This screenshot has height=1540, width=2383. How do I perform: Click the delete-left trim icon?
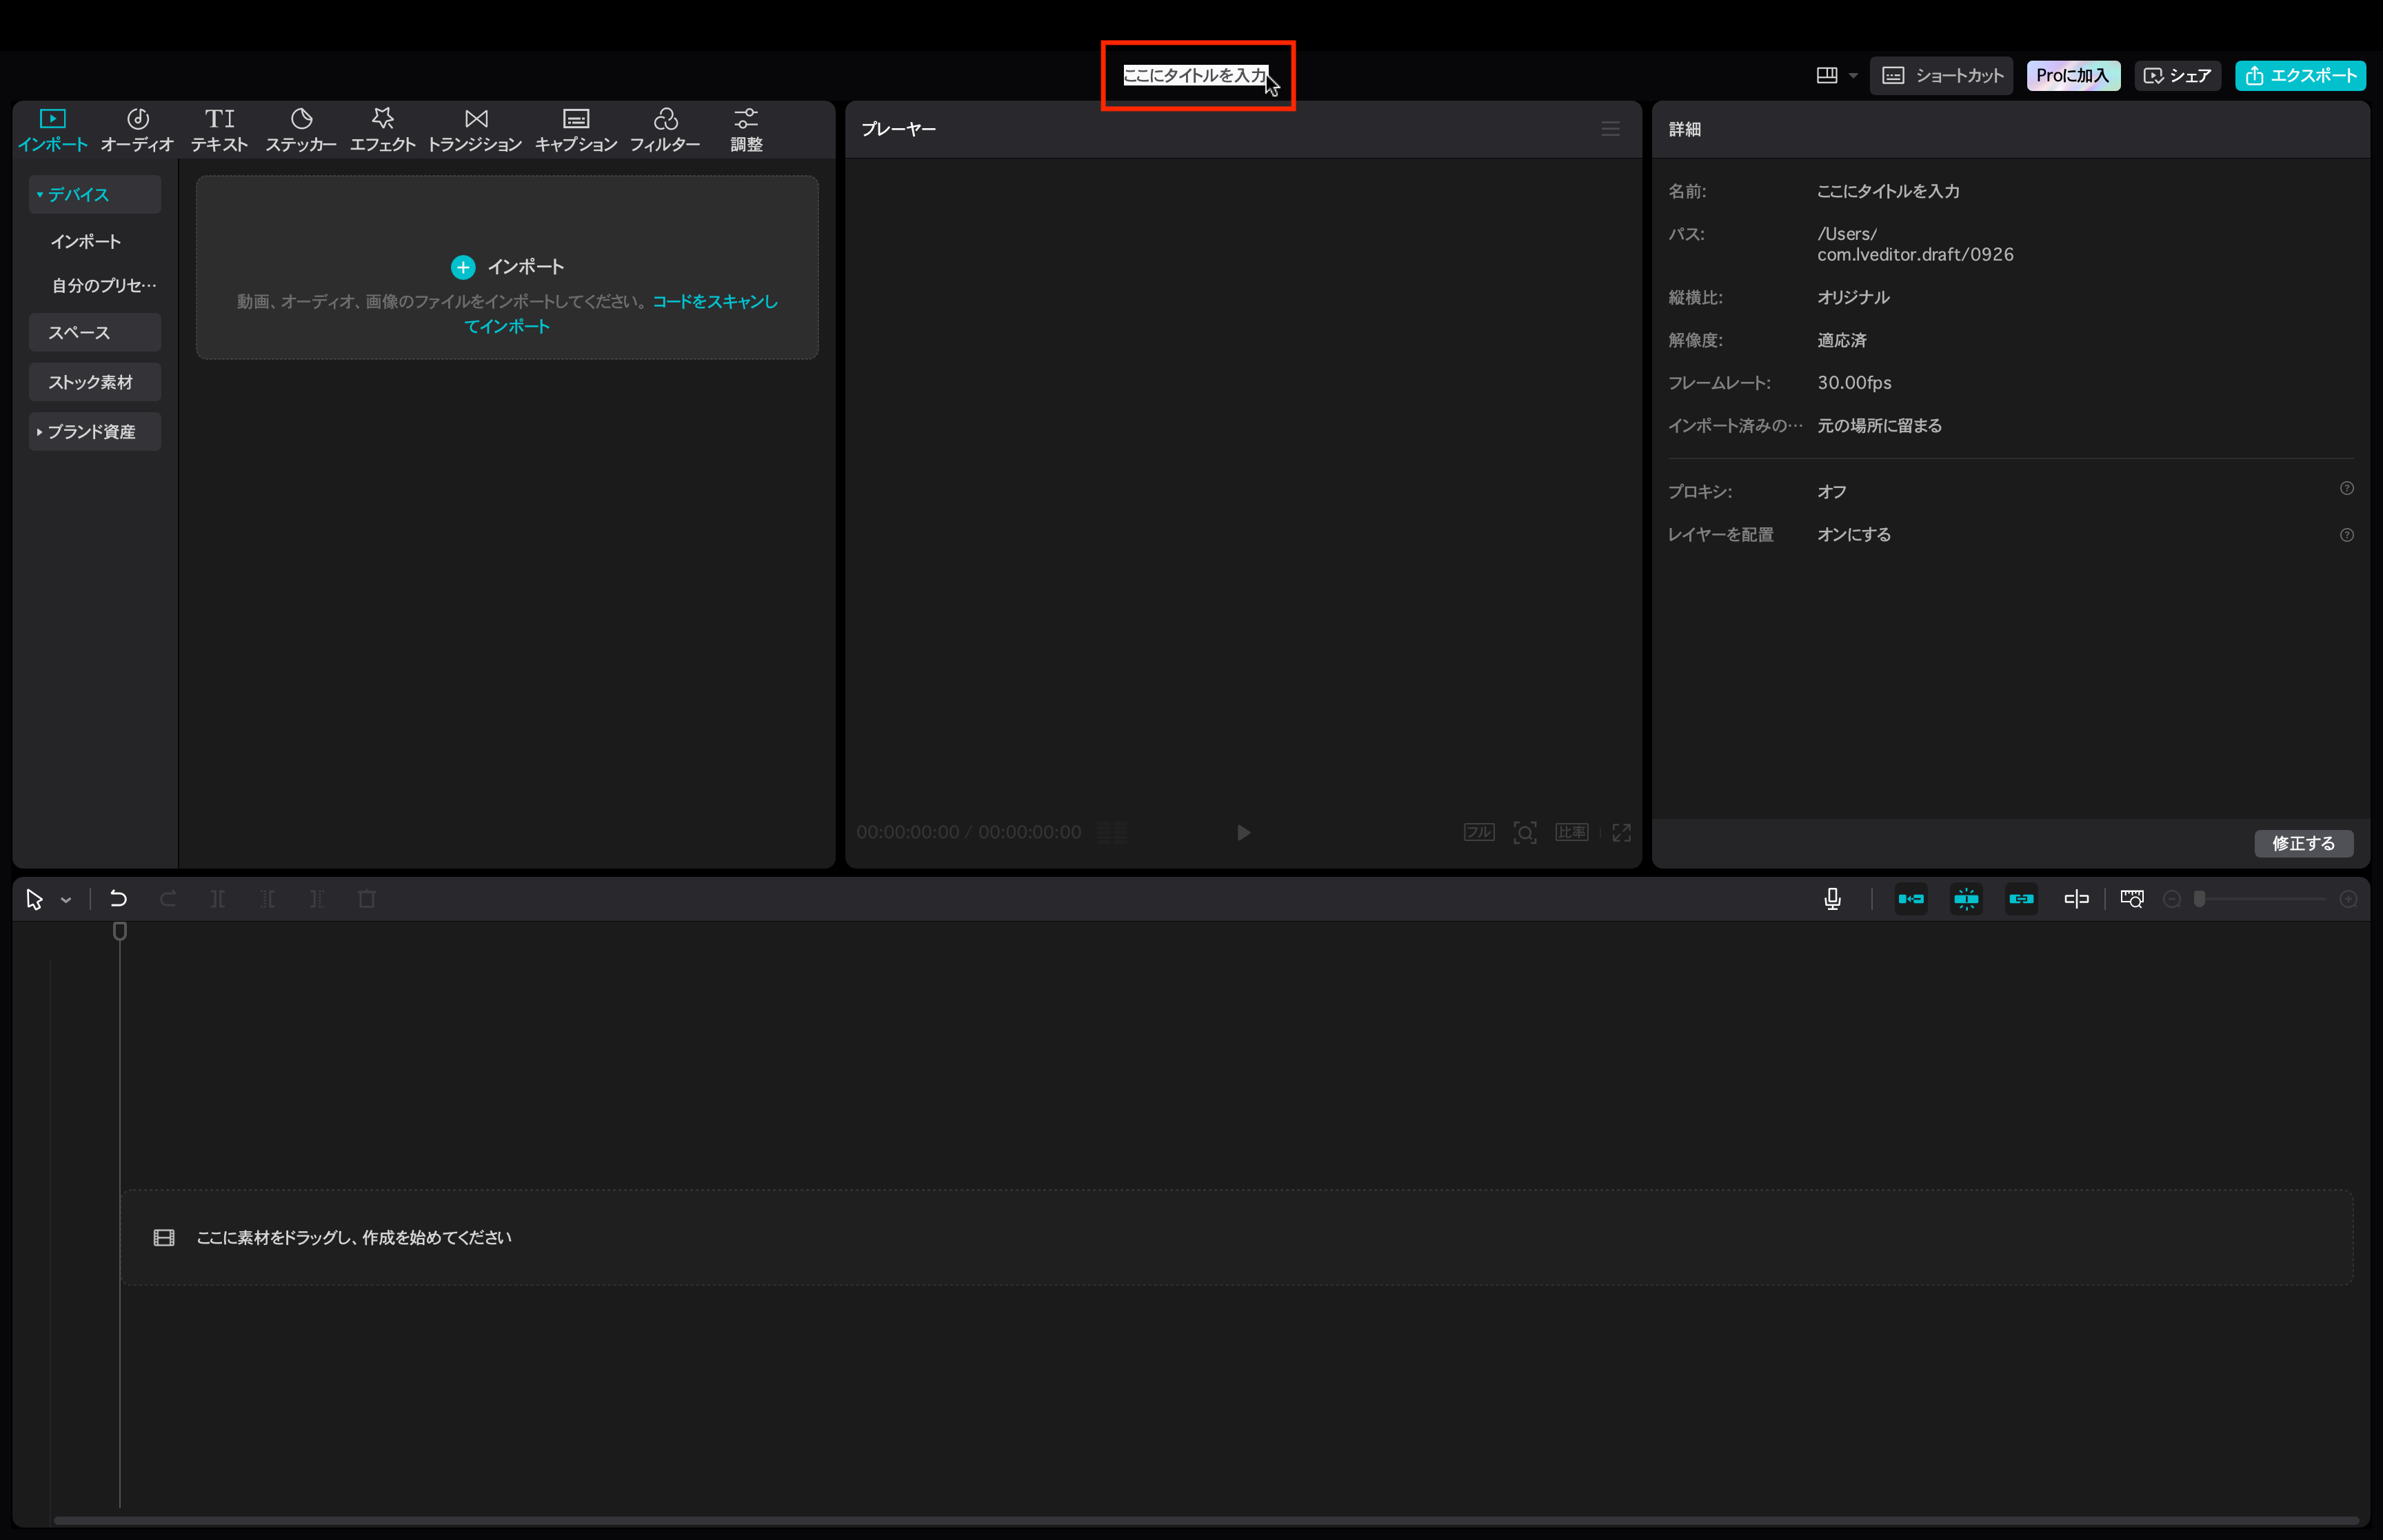[268, 899]
